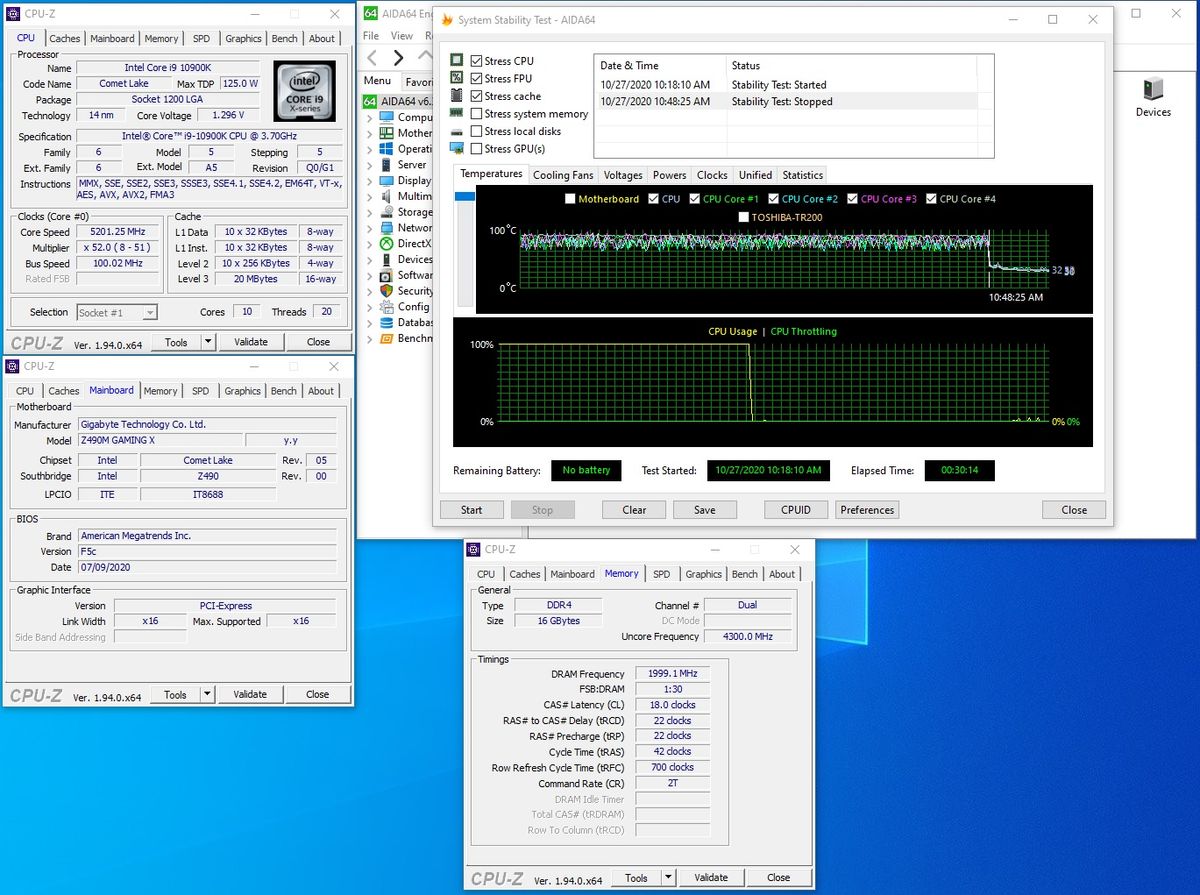Open the Tools dropdown arrow in CPU-Z CPU window

208,342
